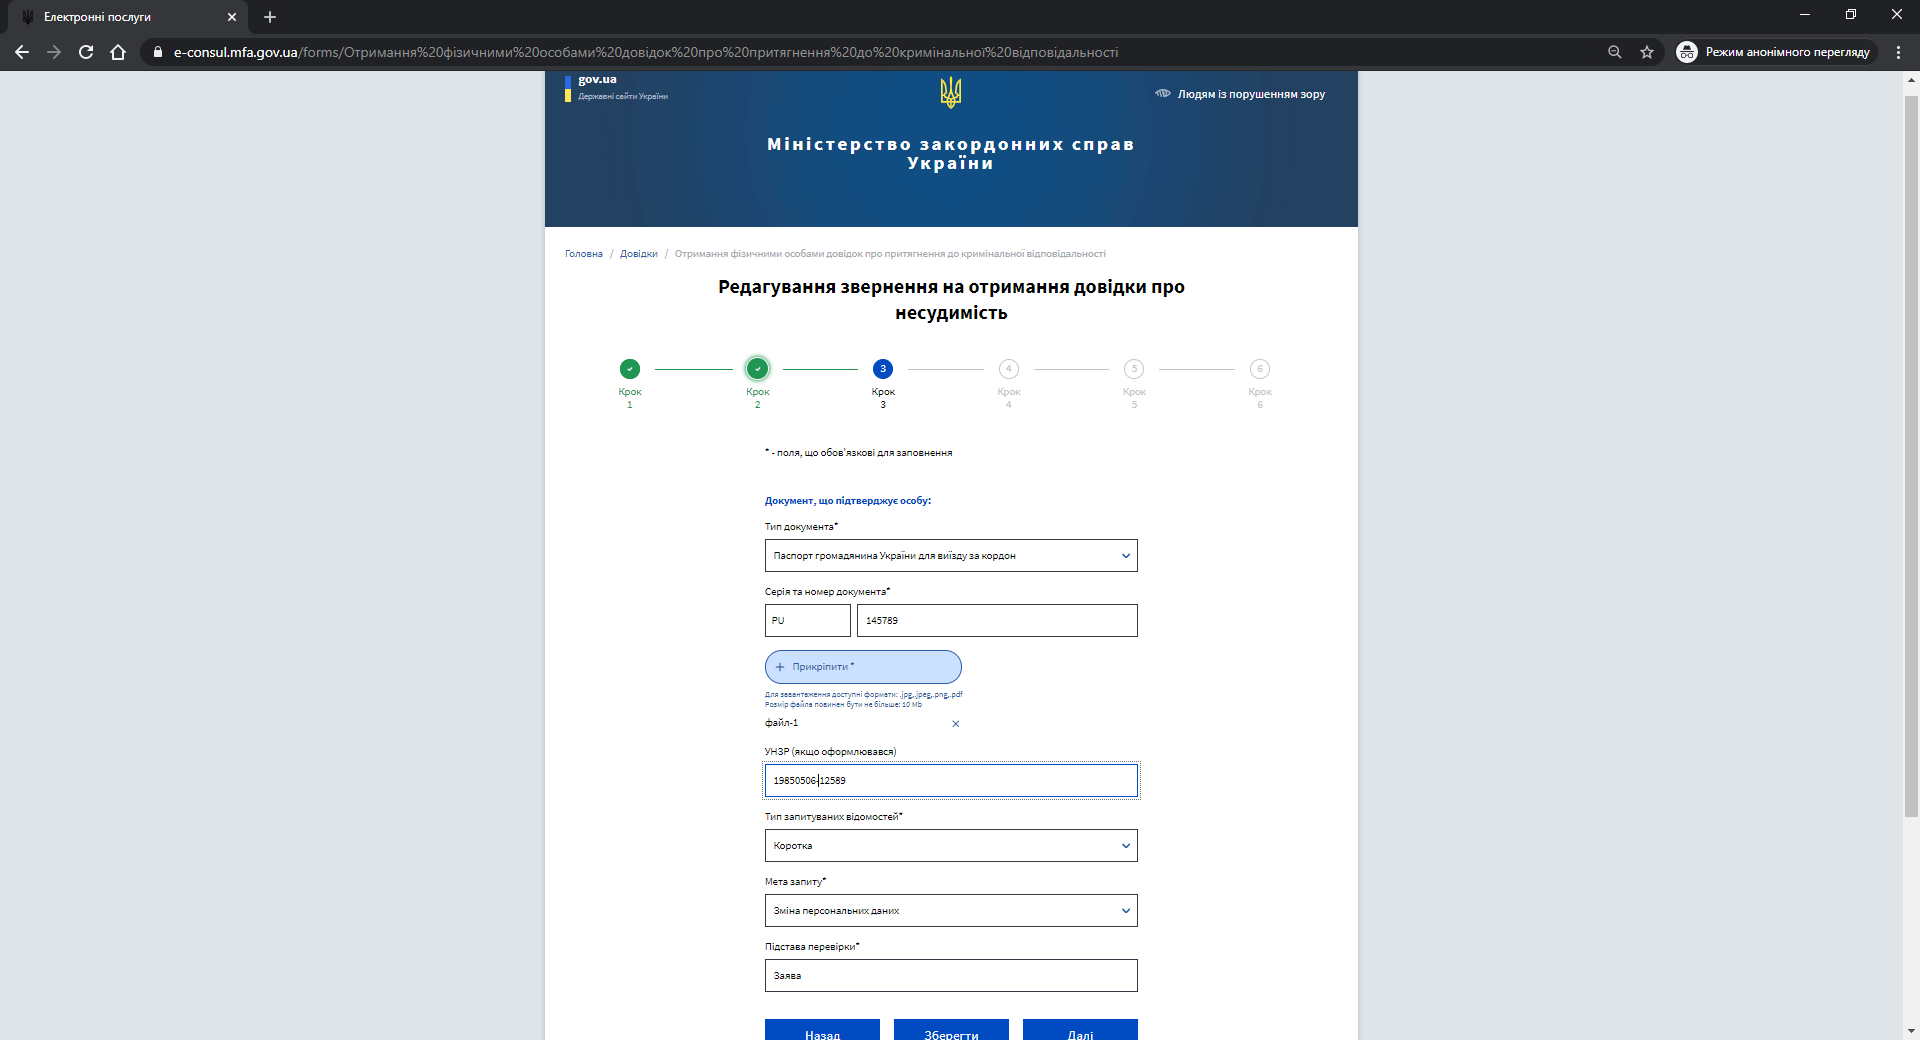Reload the page with the refresh icon

pos(86,52)
